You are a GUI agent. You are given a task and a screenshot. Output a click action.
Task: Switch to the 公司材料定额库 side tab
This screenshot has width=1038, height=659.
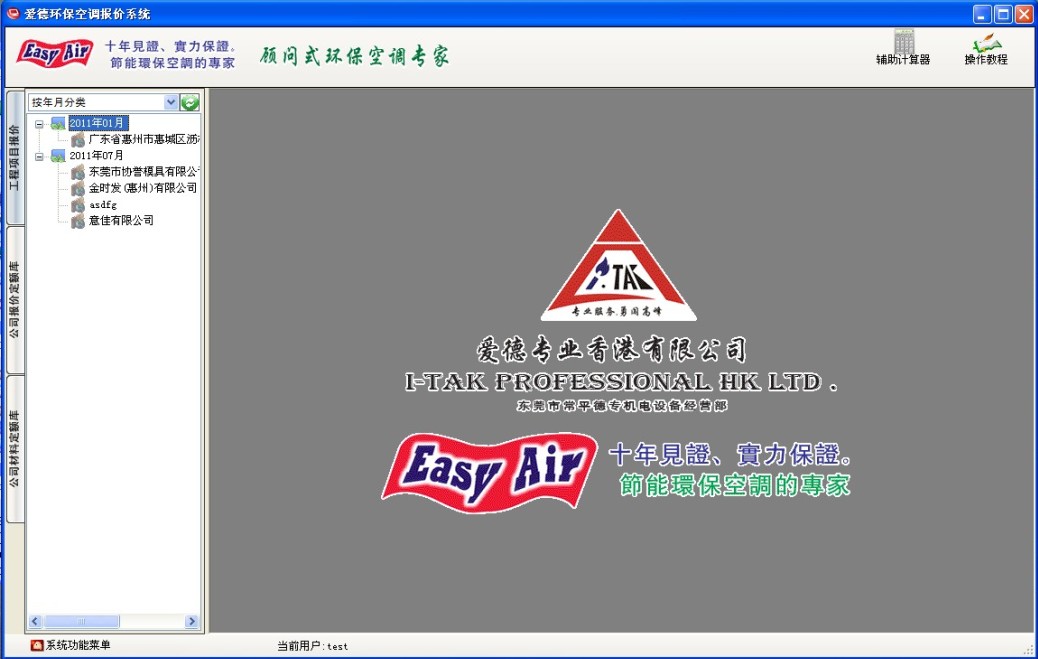coord(15,448)
